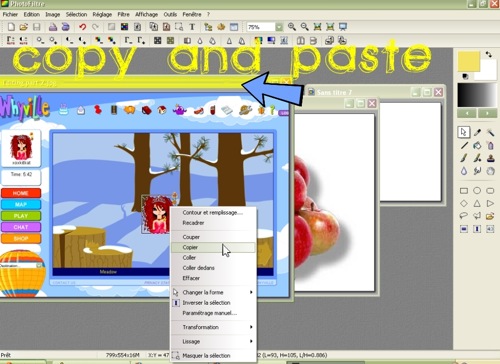Click the HOME button in Whyville

[21, 193]
